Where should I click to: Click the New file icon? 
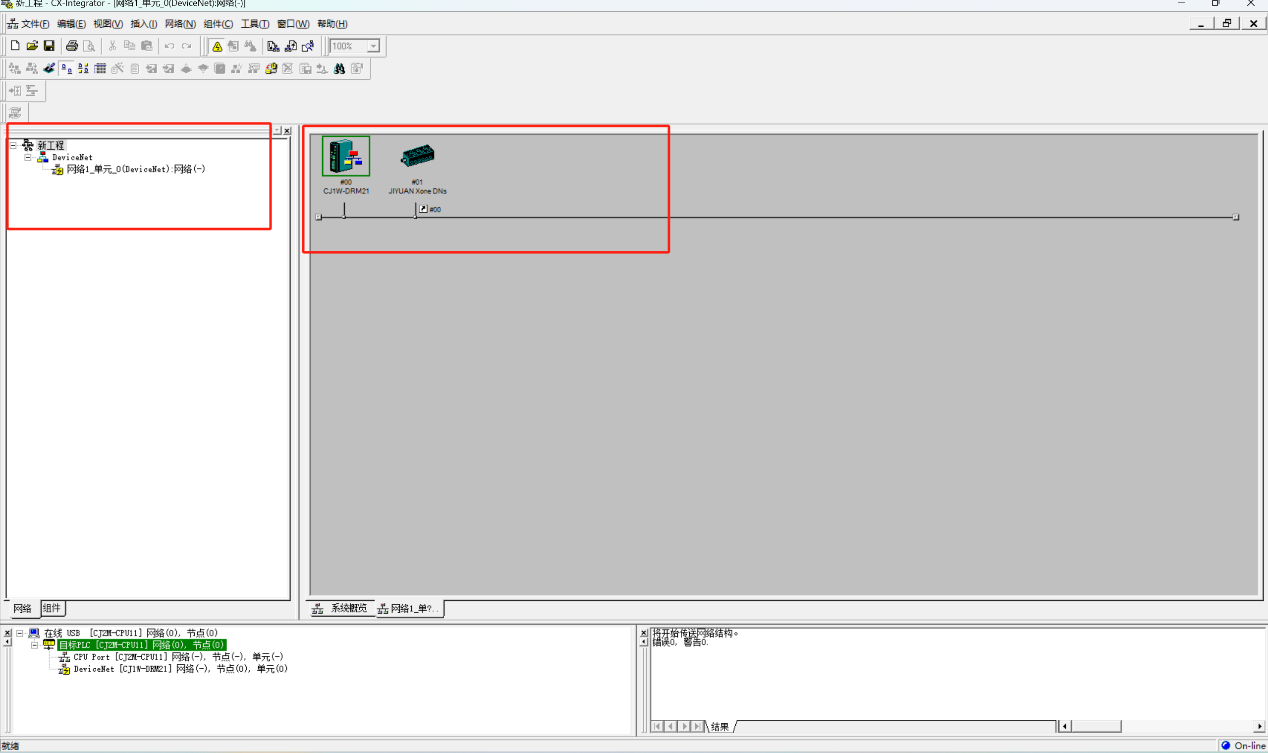click(x=15, y=46)
